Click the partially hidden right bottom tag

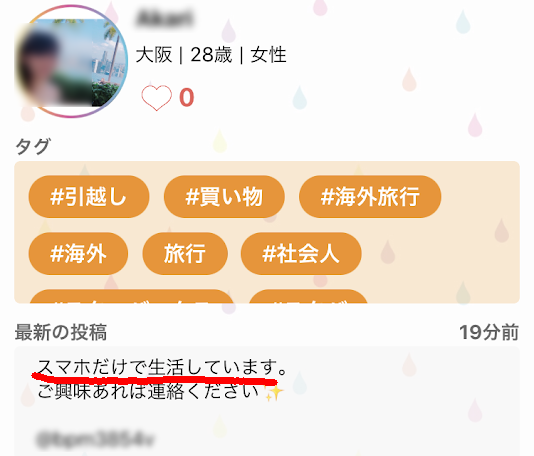309,296
